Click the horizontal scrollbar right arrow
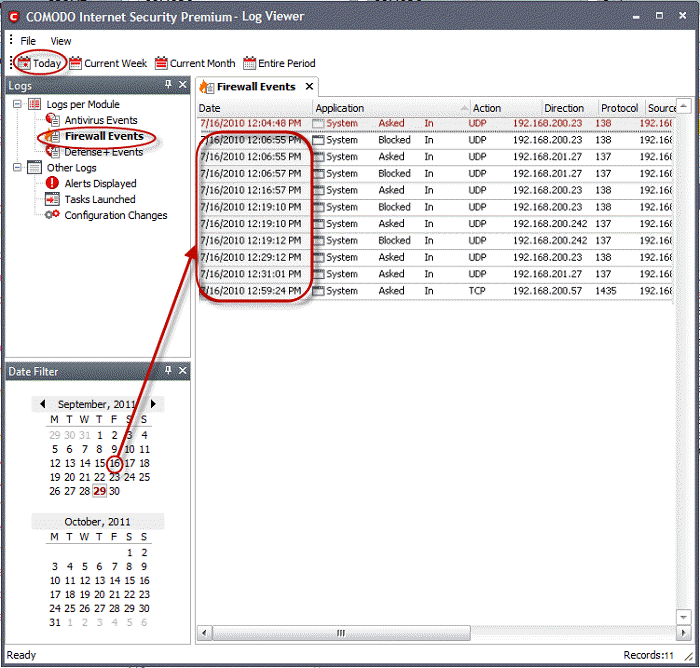Viewport: 700px width, 668px height. (x=683, y=633)
